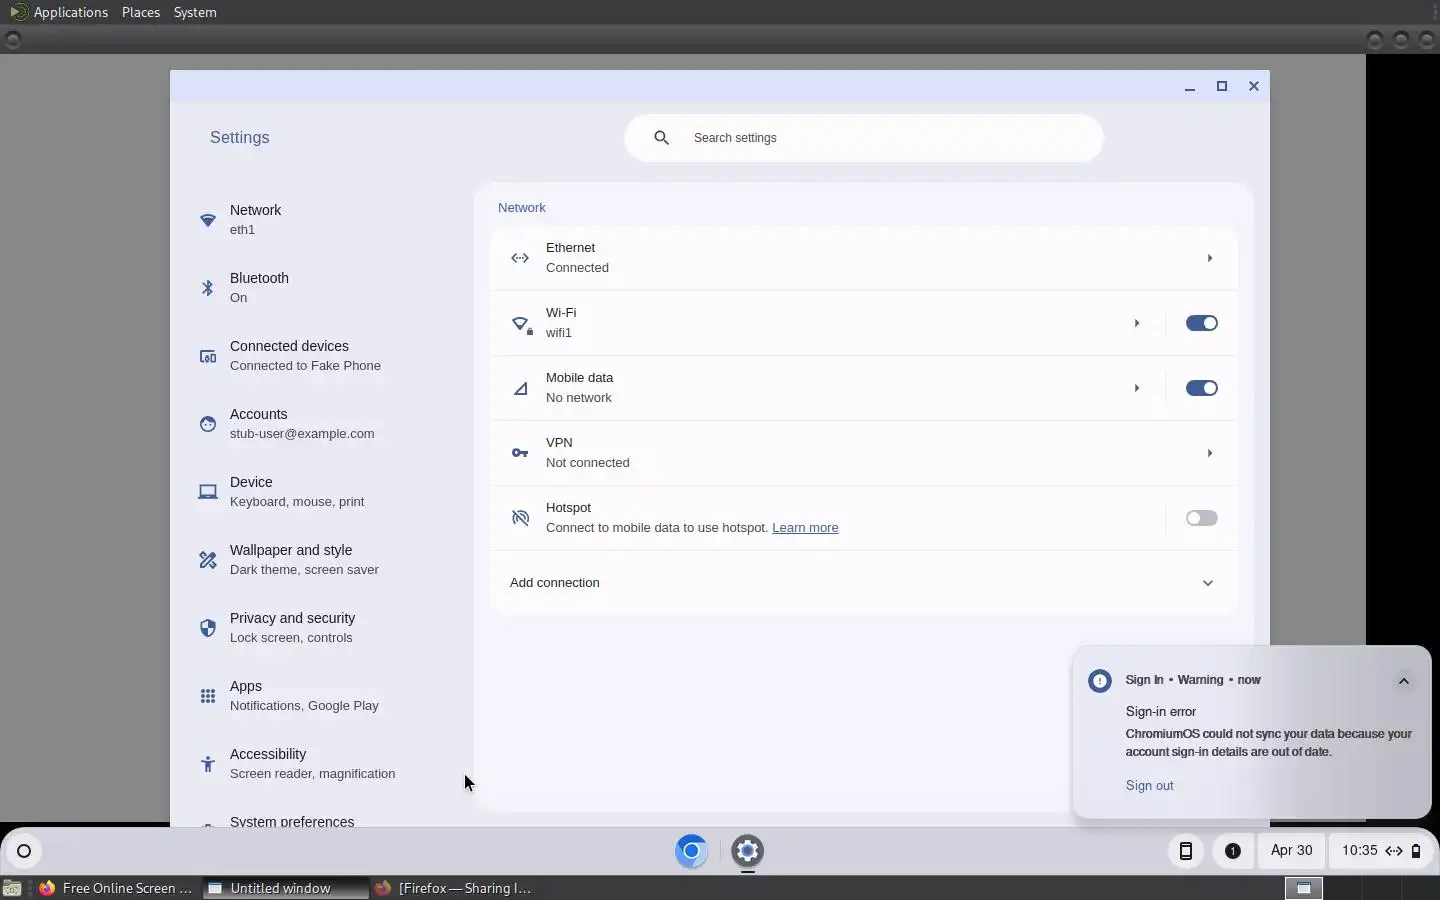Open Wallpaper and style section
The width and height of the screenshot is (1440, 900).
[320, 560]
